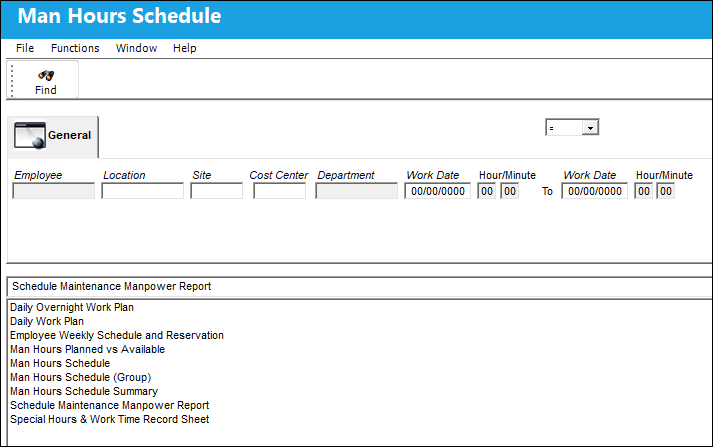Select Man Hours Schedule Summary report
The image size is (713, 447).
[84, 392]
